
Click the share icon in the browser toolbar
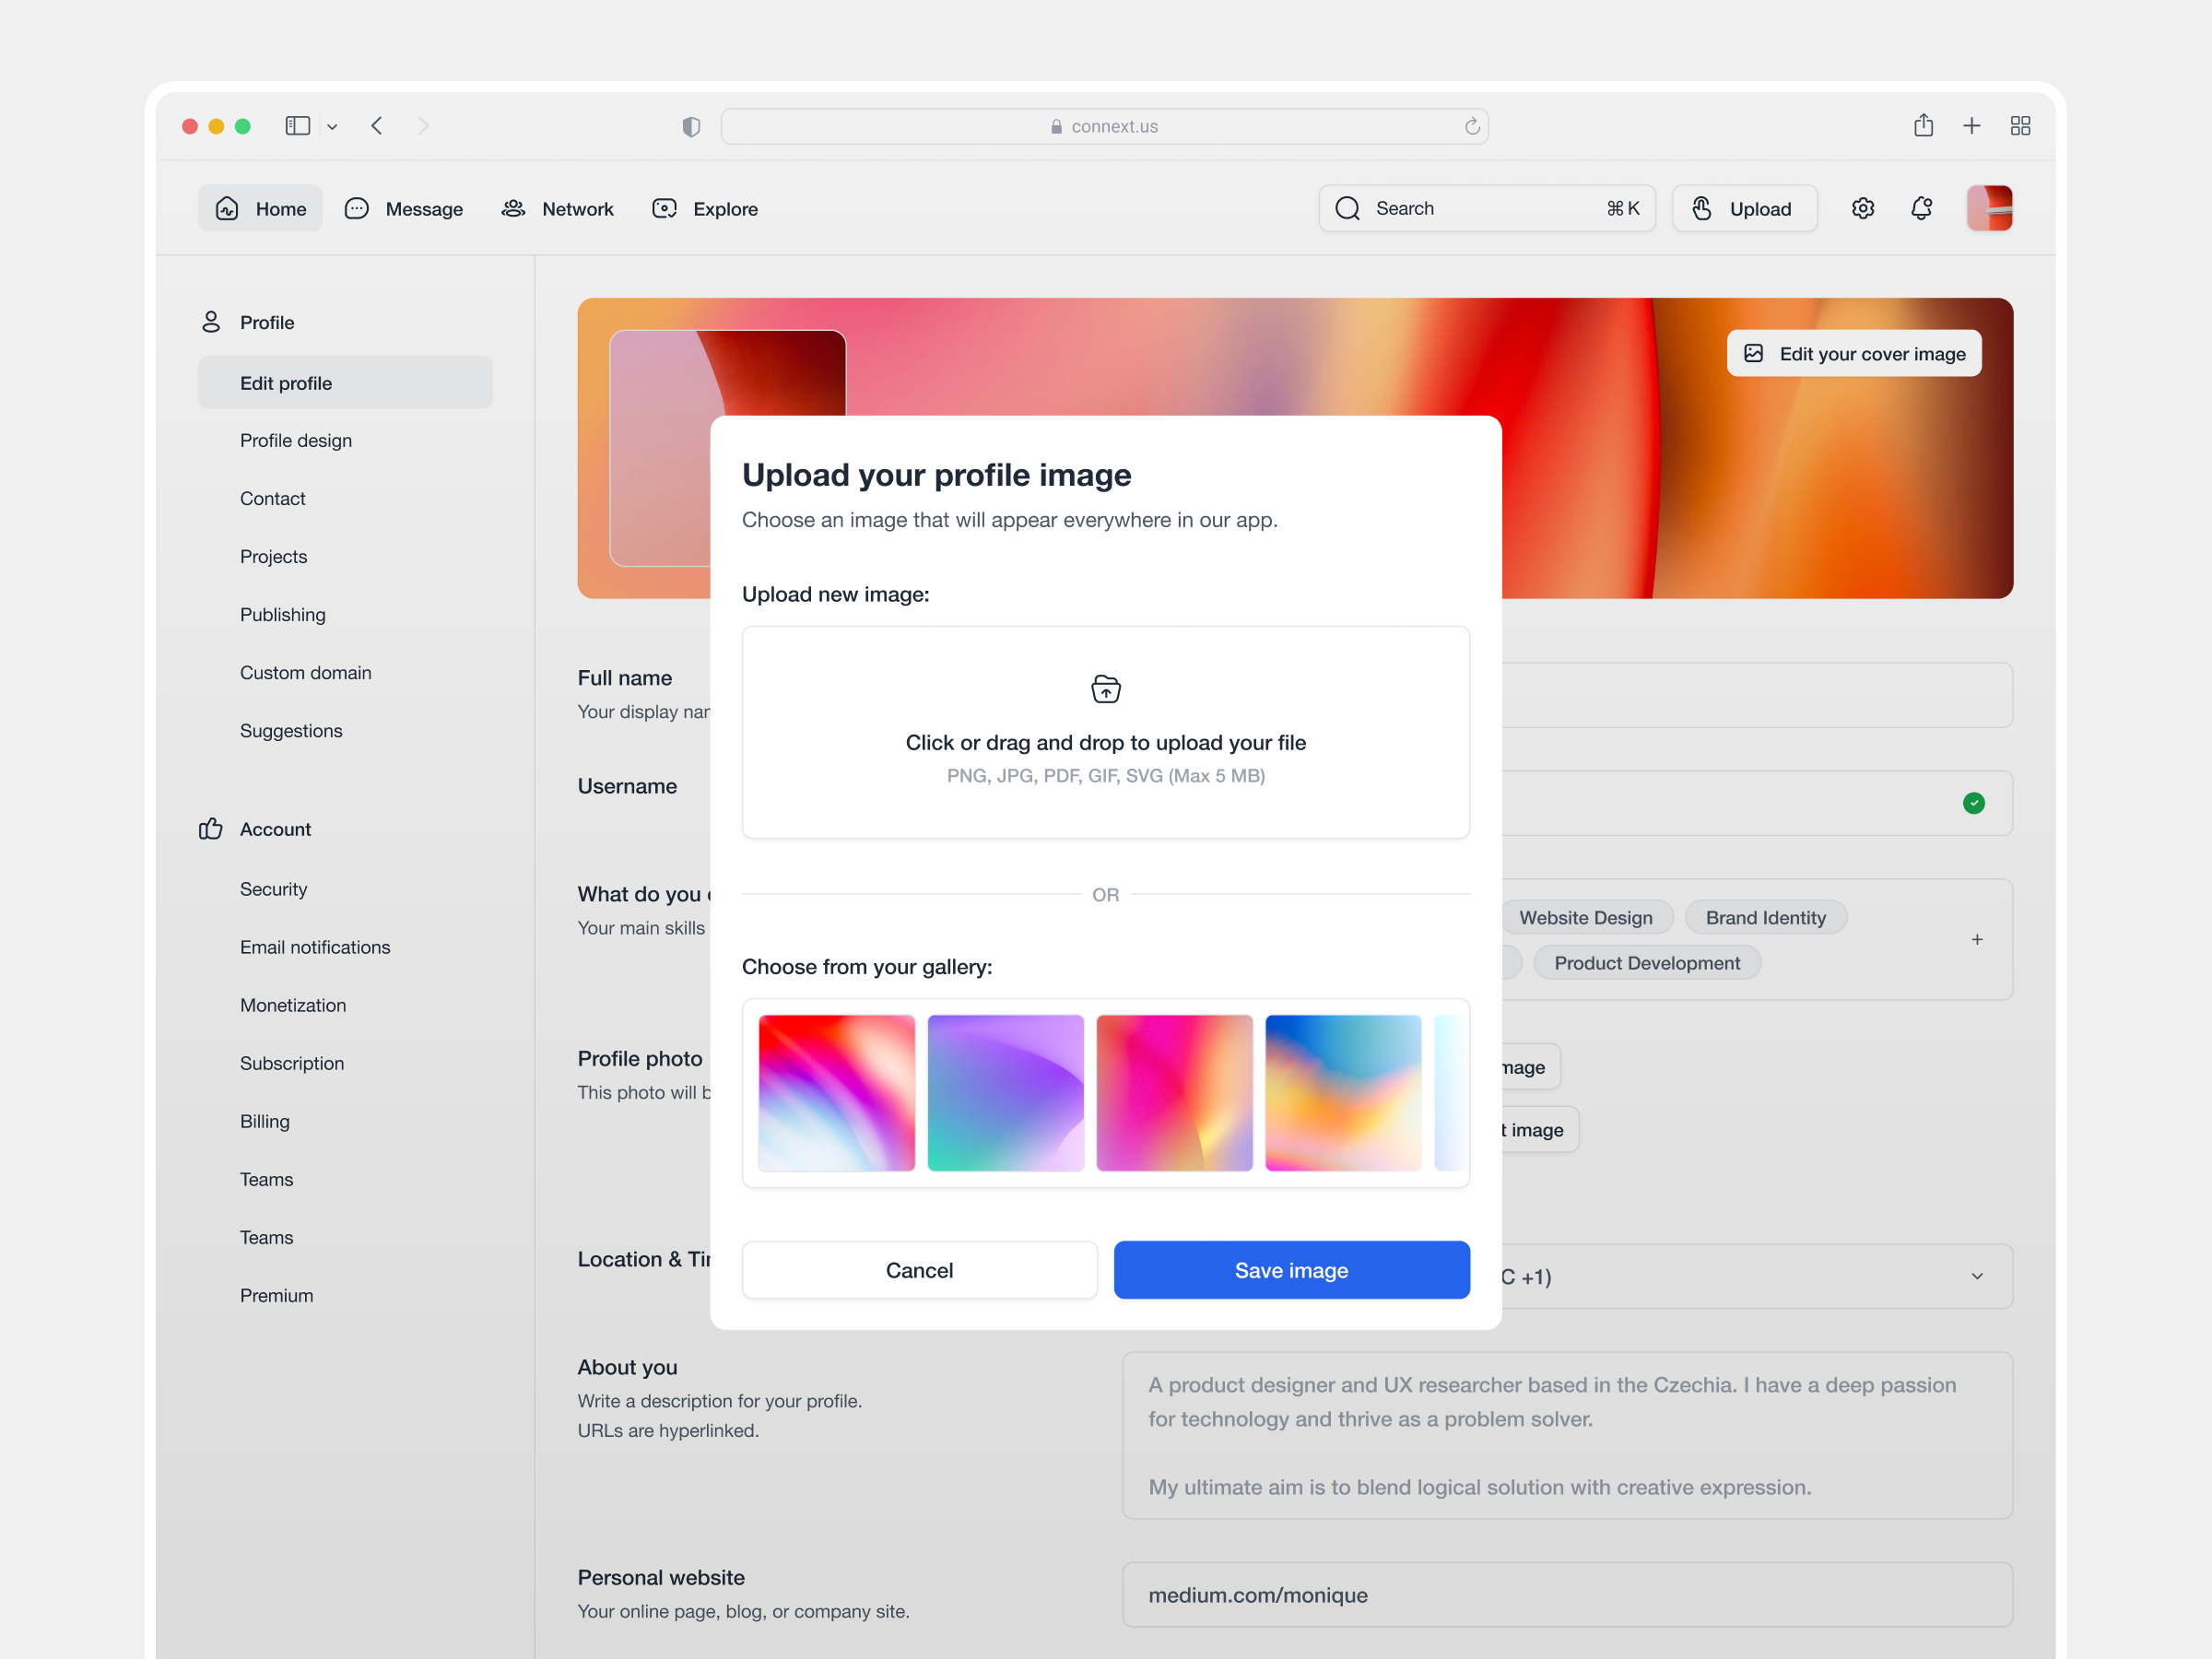point(1923,125)
